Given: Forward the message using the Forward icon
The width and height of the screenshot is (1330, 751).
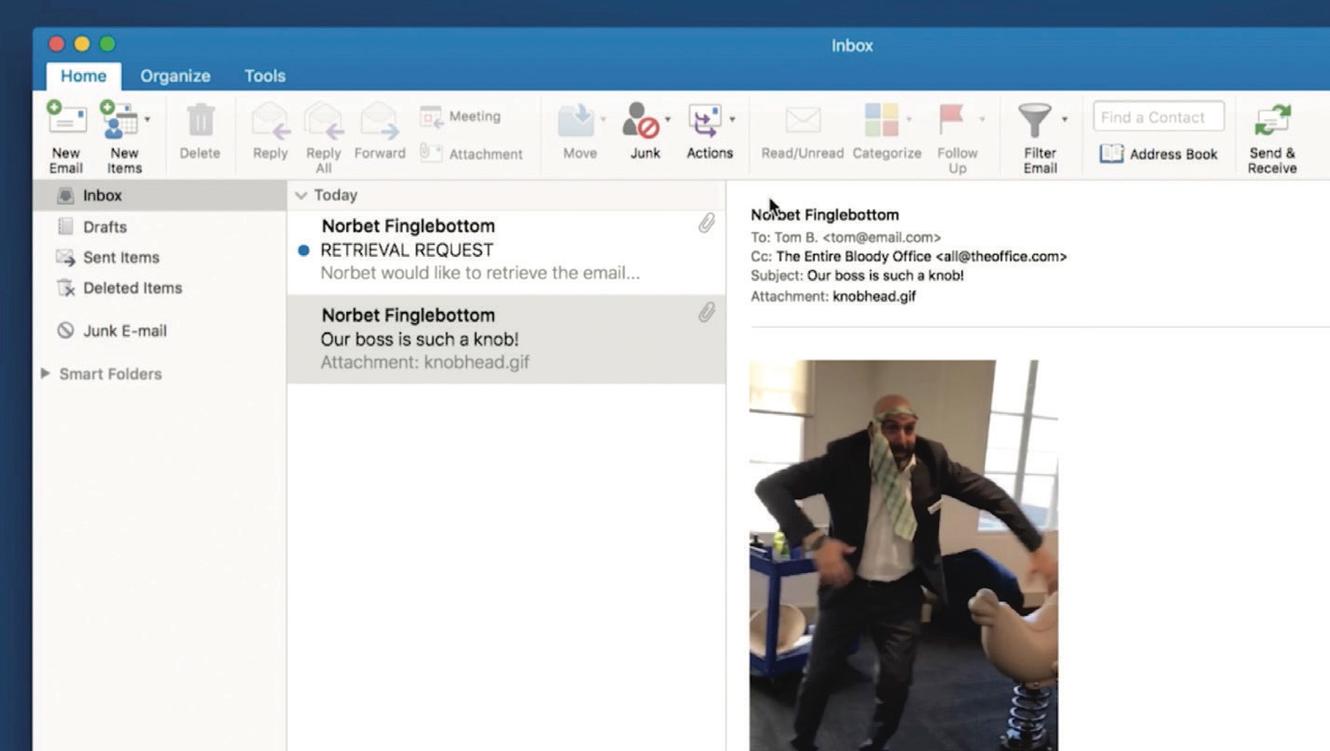Looking at the screenshot, I should (x=379, y=121).
